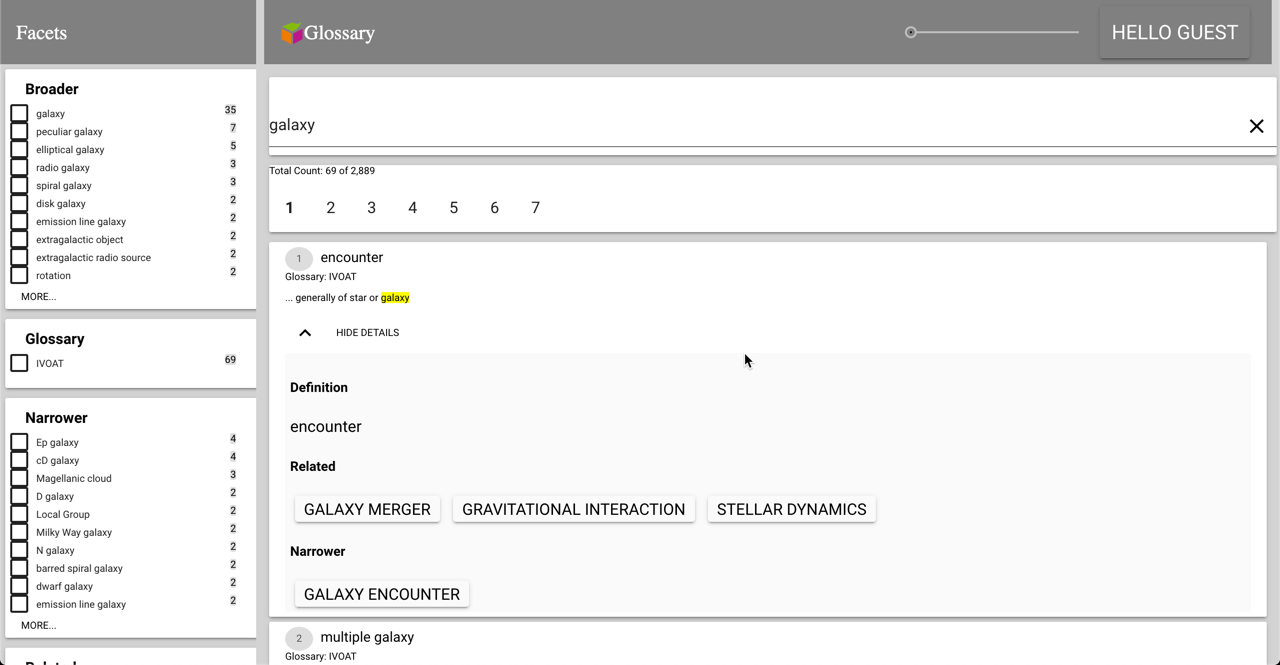Viewport: 1280px width, 665px height.
Task: Check the IVOAT glossary facet
Action: (19, 363)
